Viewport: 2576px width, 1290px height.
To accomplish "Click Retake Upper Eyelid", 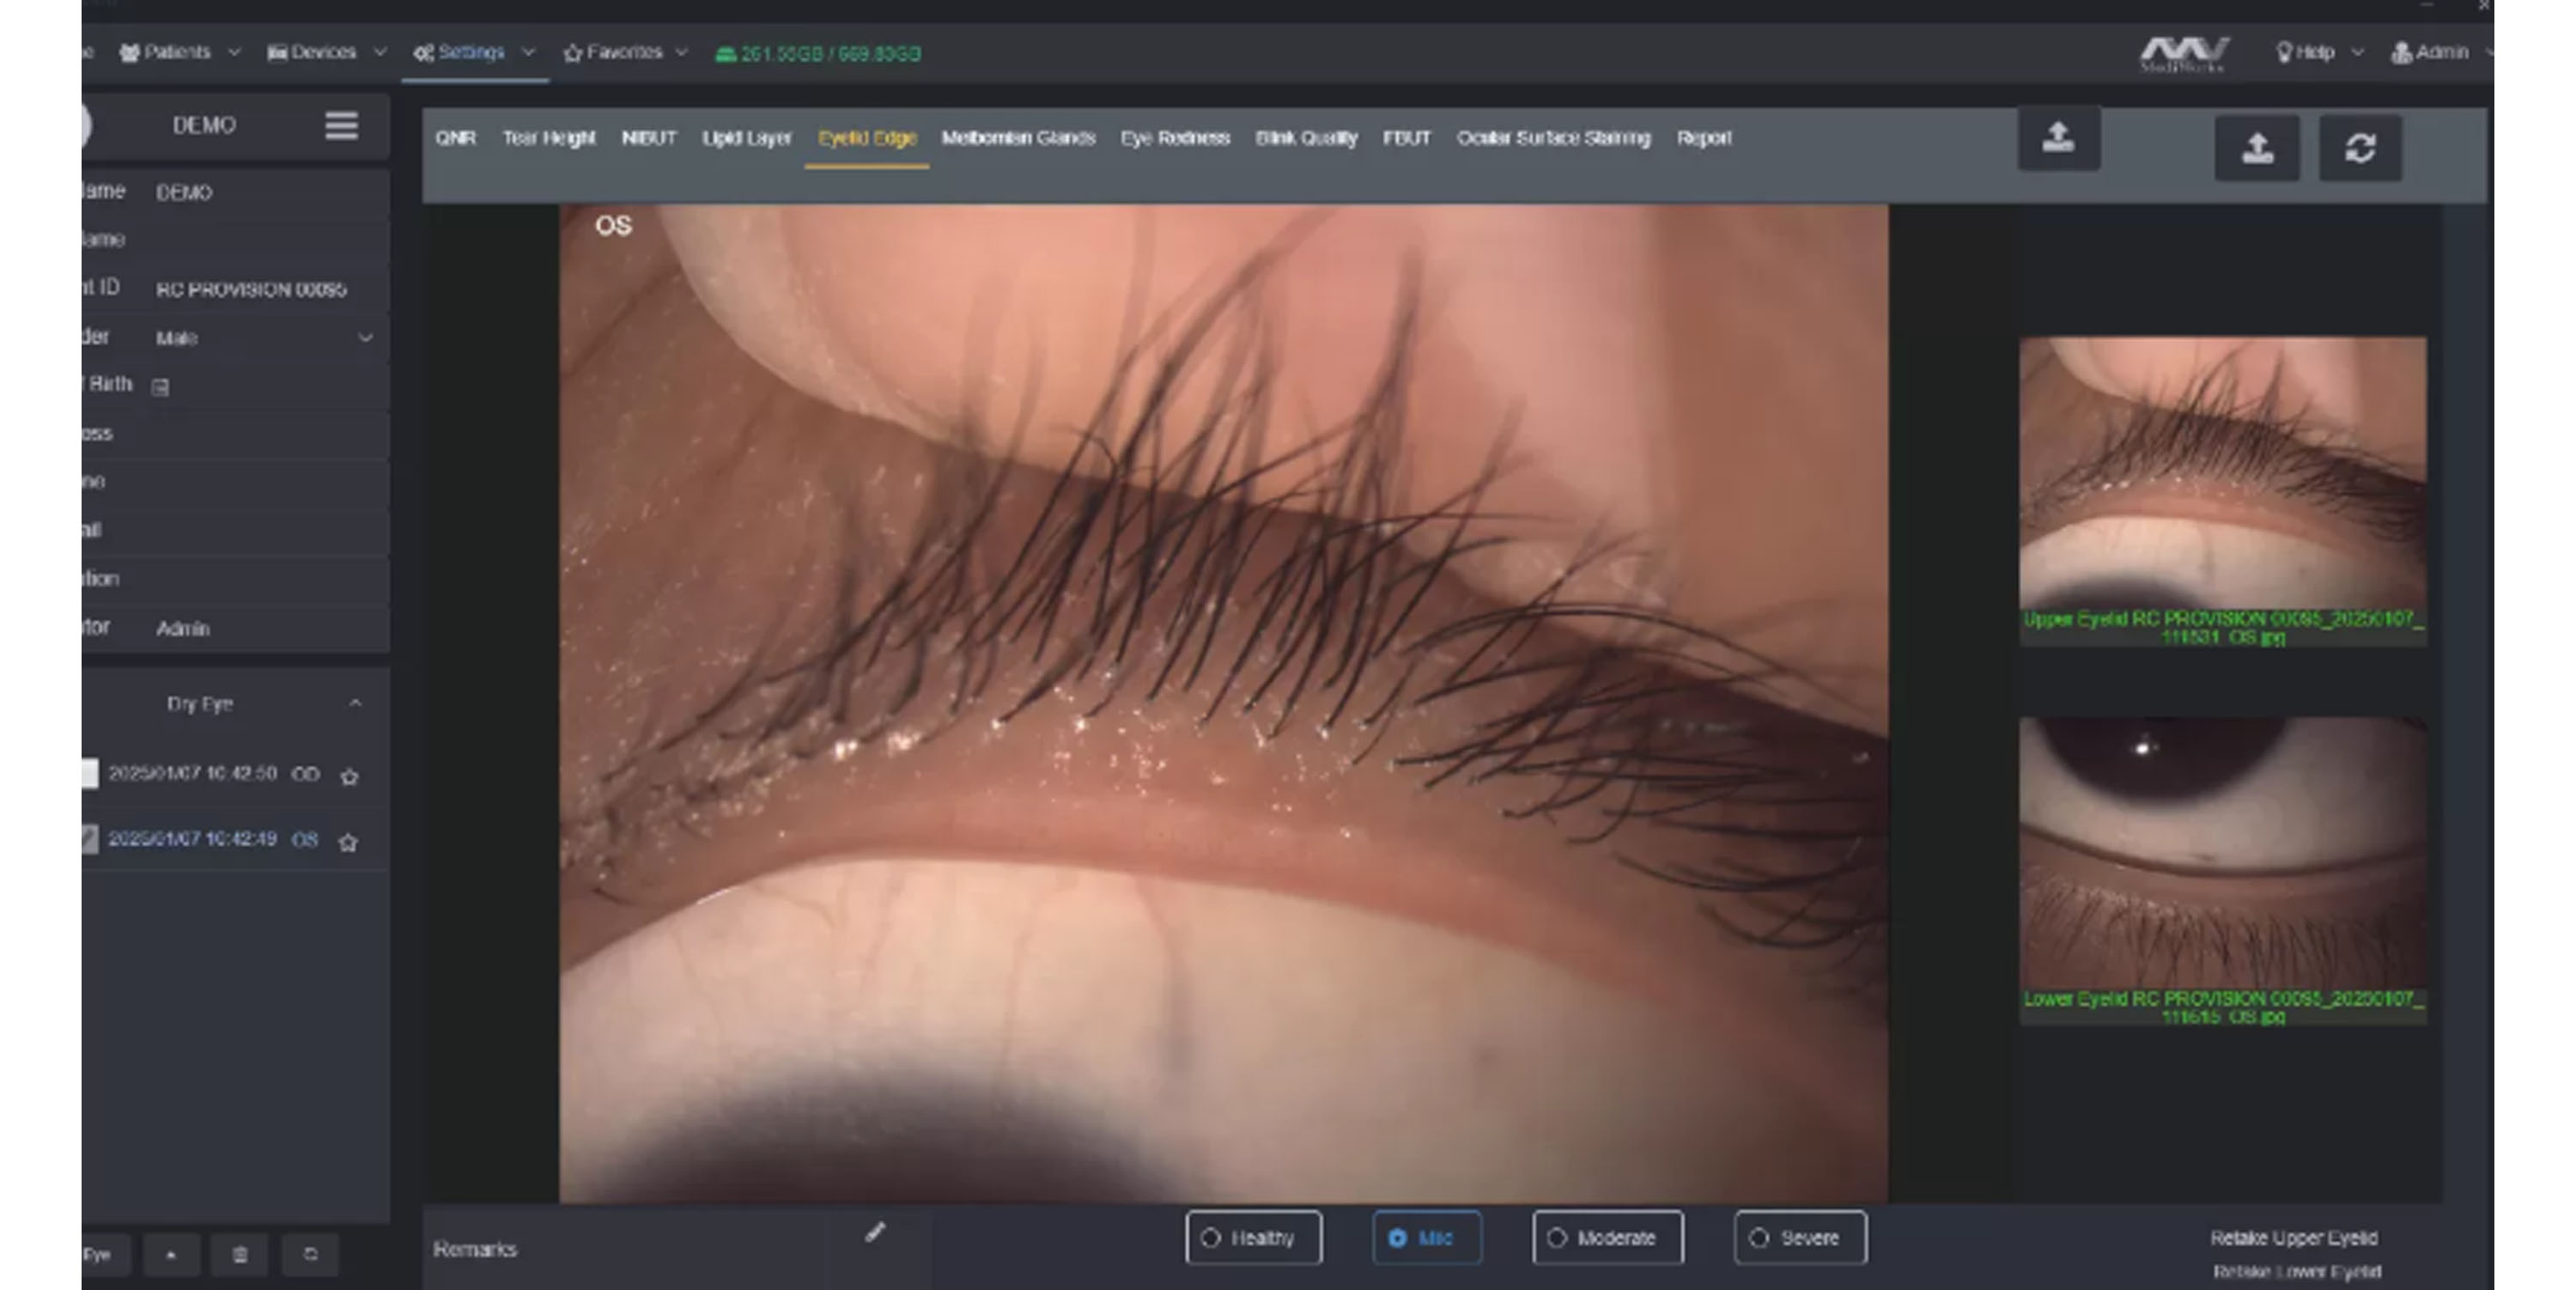I will point(2294,1238).
